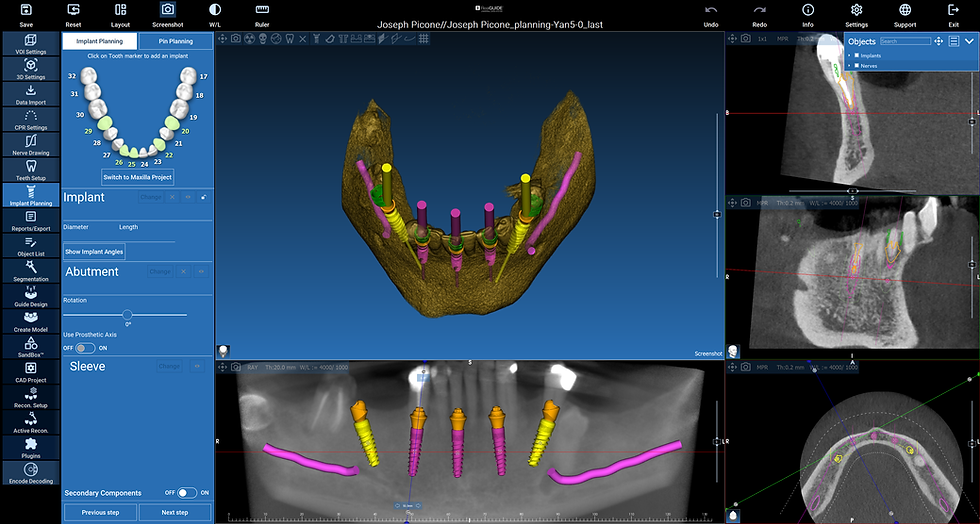
Task: Open Guide Design step
Action: click(31, 296)
